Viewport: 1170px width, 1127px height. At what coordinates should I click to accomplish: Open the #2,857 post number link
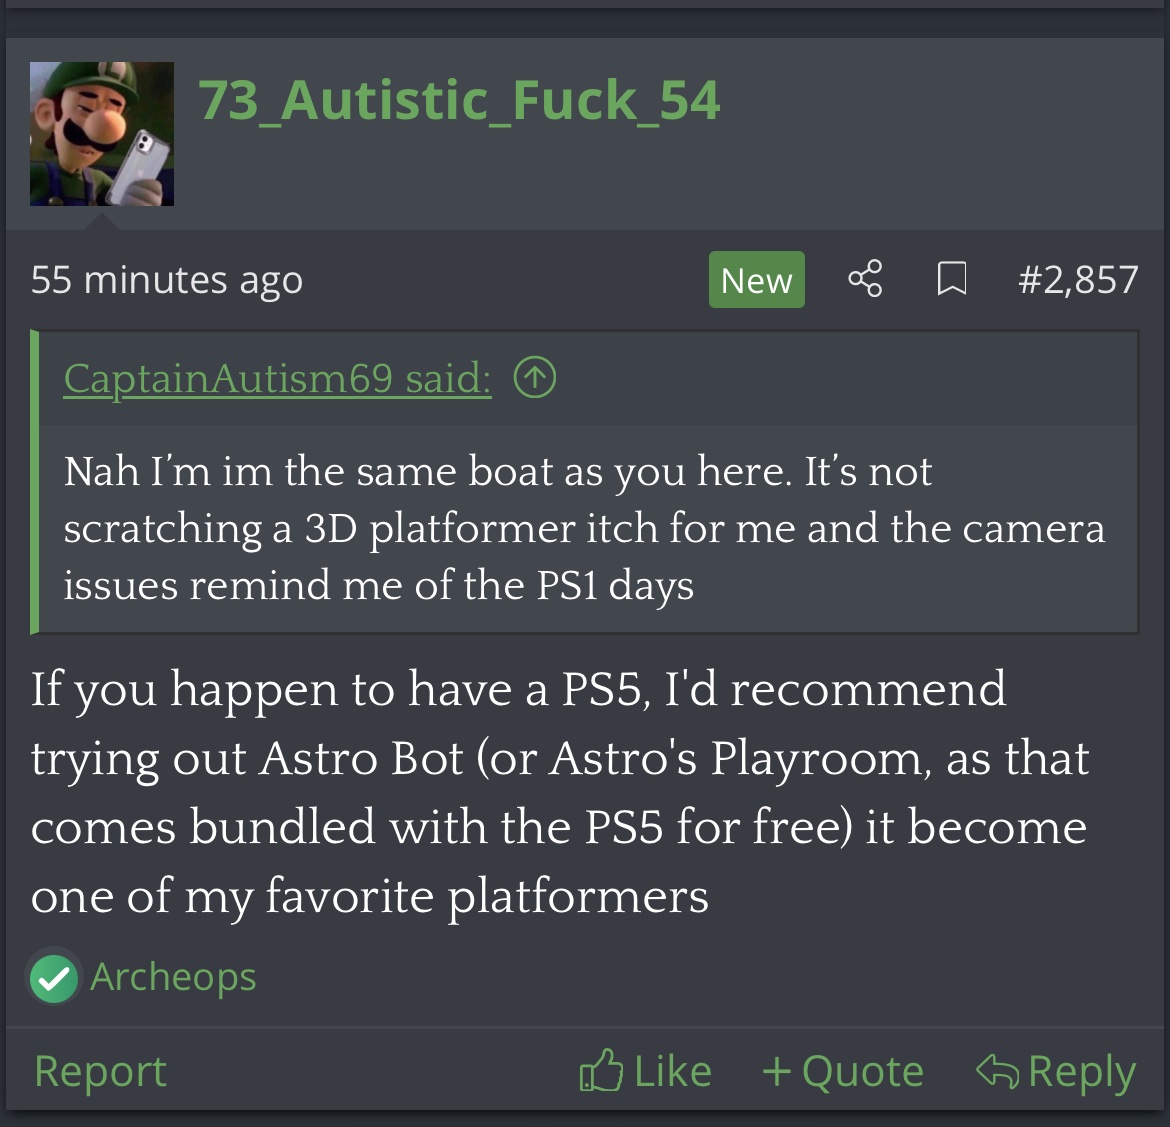point(1078,280)
